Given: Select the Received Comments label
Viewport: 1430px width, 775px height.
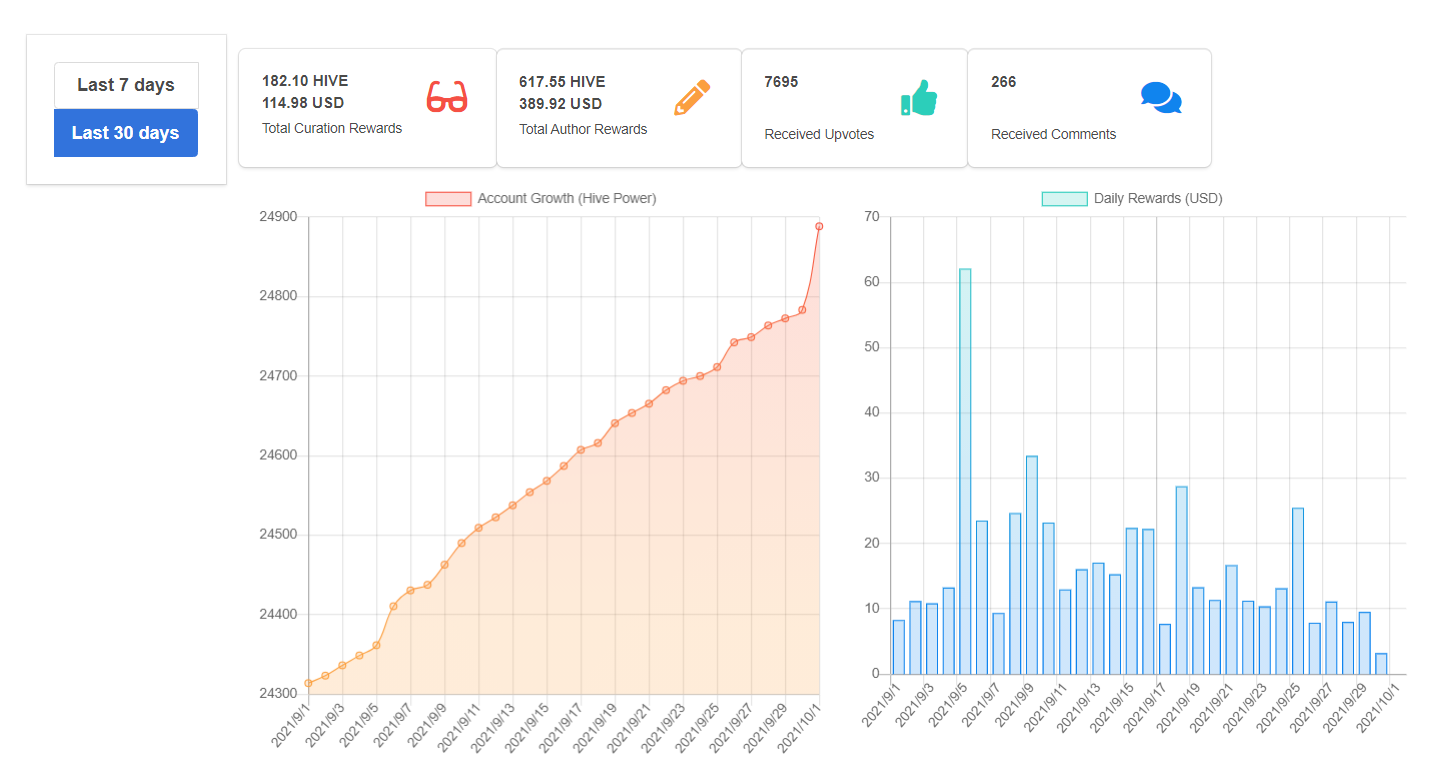Looking at the screenshot, I should point(1054,134).
